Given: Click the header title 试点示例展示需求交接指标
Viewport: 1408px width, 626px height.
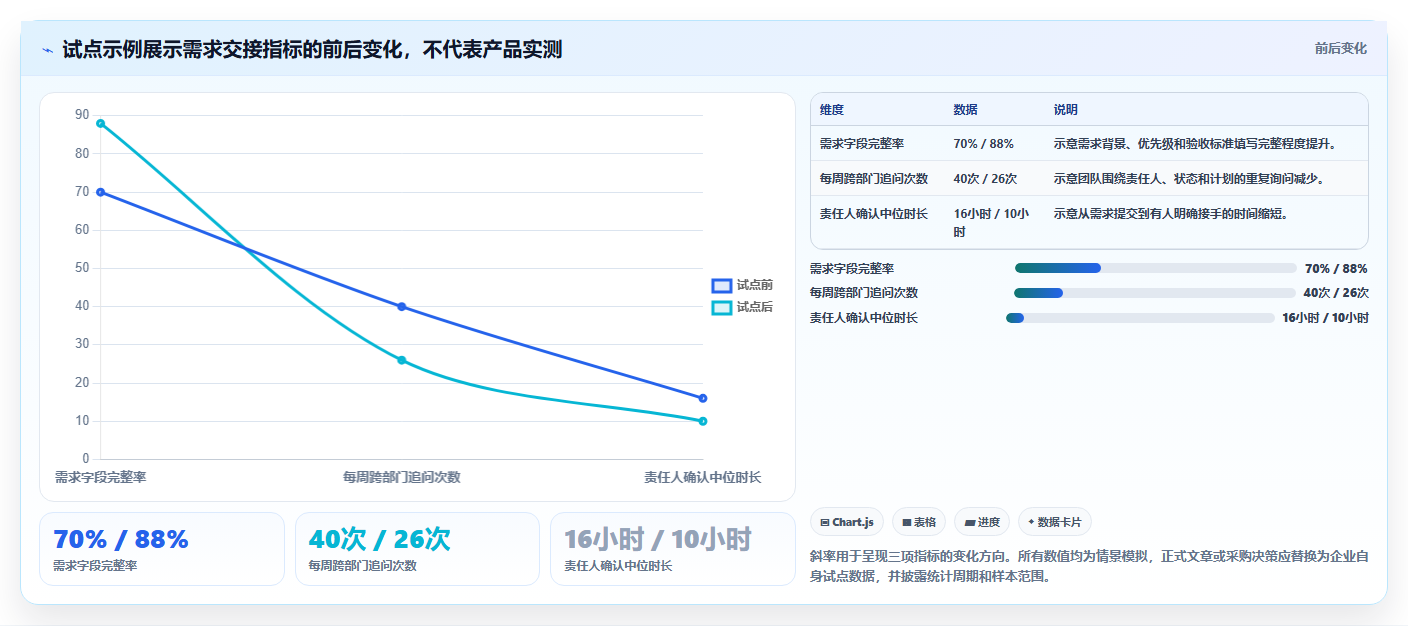Looking at the screenshot, I should point(312,50).
